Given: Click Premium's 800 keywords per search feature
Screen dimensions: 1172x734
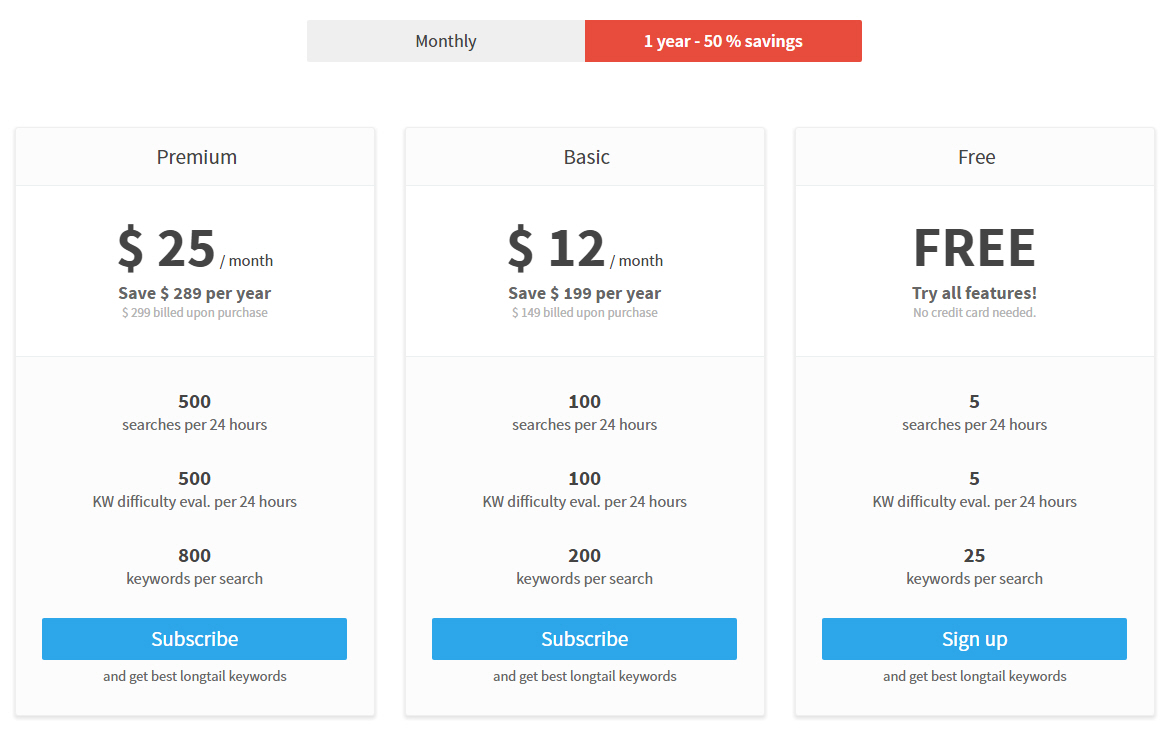Looking at the screenshot, I should click(194, 567).
